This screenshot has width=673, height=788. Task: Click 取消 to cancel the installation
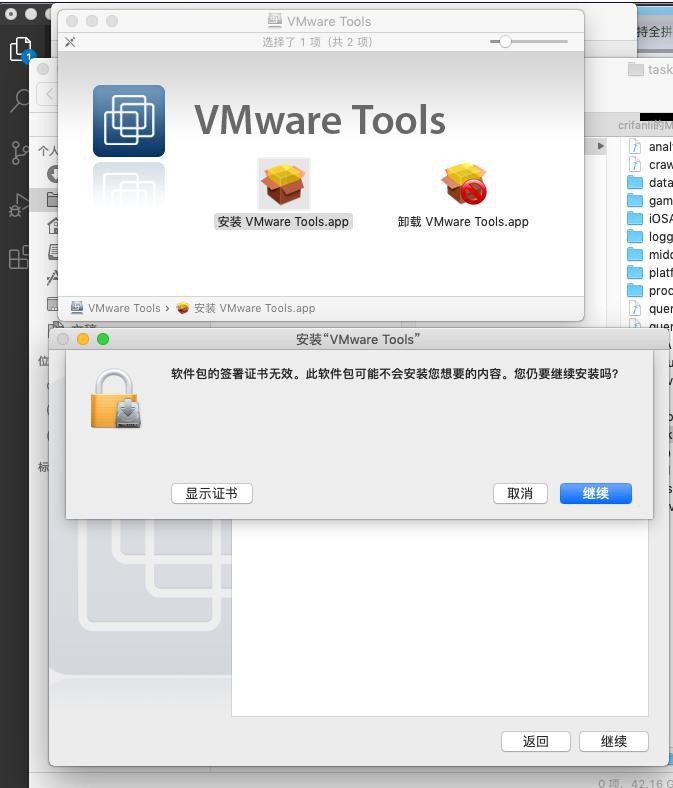pos(520,494)
